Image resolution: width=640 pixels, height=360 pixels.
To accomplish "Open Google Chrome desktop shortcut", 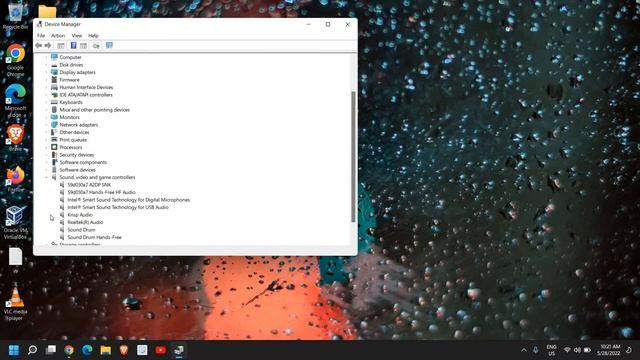I will [x=16, y=60].
